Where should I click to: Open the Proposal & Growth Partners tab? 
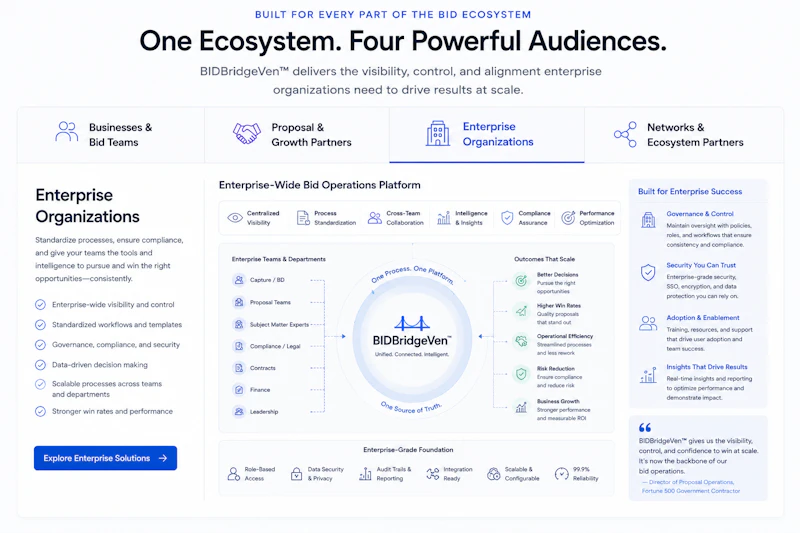(x=297, y=135)
